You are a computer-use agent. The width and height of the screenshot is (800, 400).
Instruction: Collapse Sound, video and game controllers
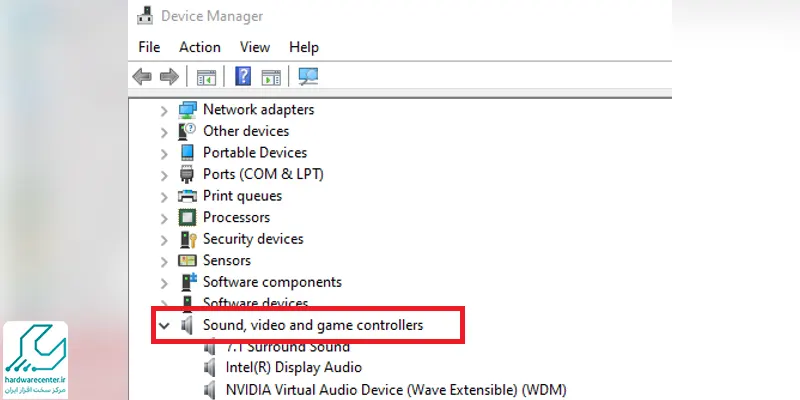click(x=164, y=325)
